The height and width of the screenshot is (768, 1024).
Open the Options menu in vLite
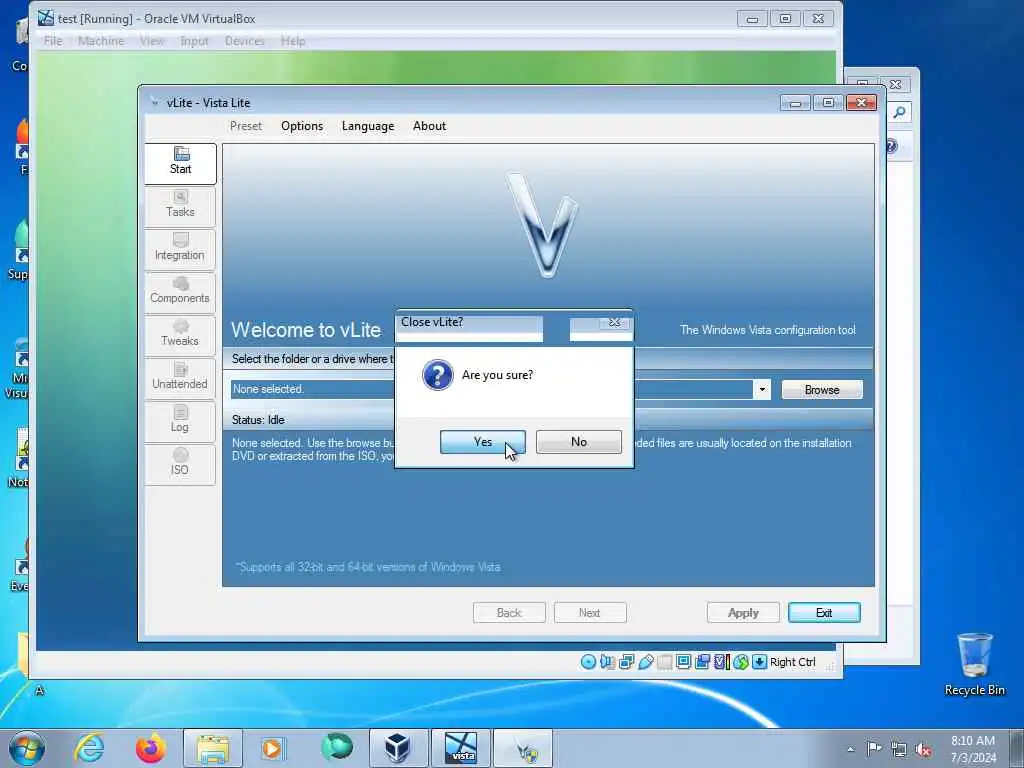(302, 126)
